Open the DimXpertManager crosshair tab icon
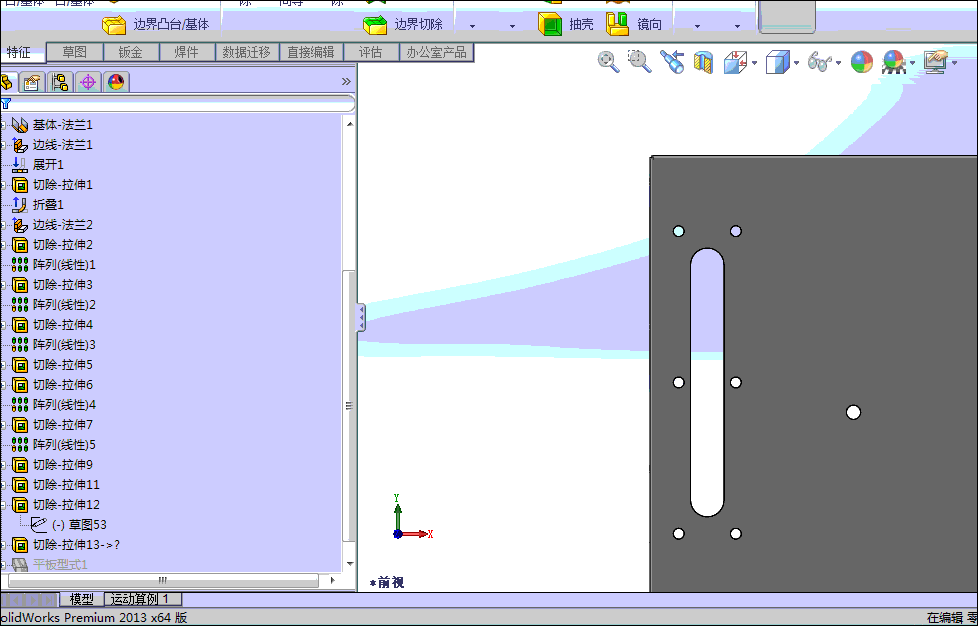This screenshot has width=978, height=626. coord(88,82)
